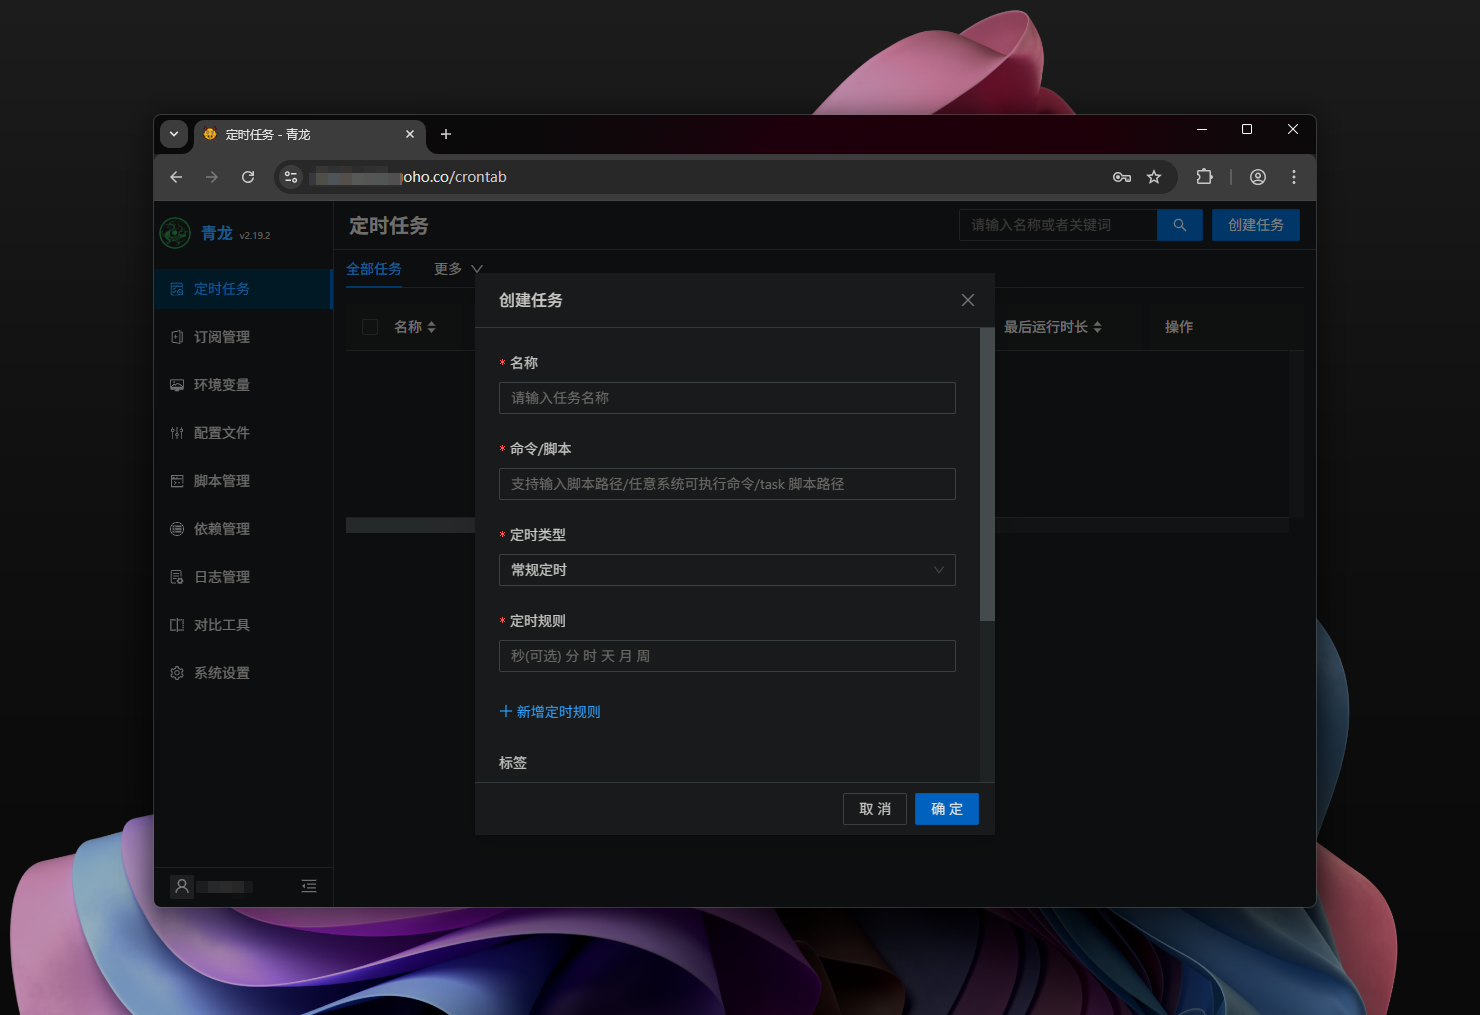
Task: Focus the 定时规则 cron input
Action: (727, 656)
